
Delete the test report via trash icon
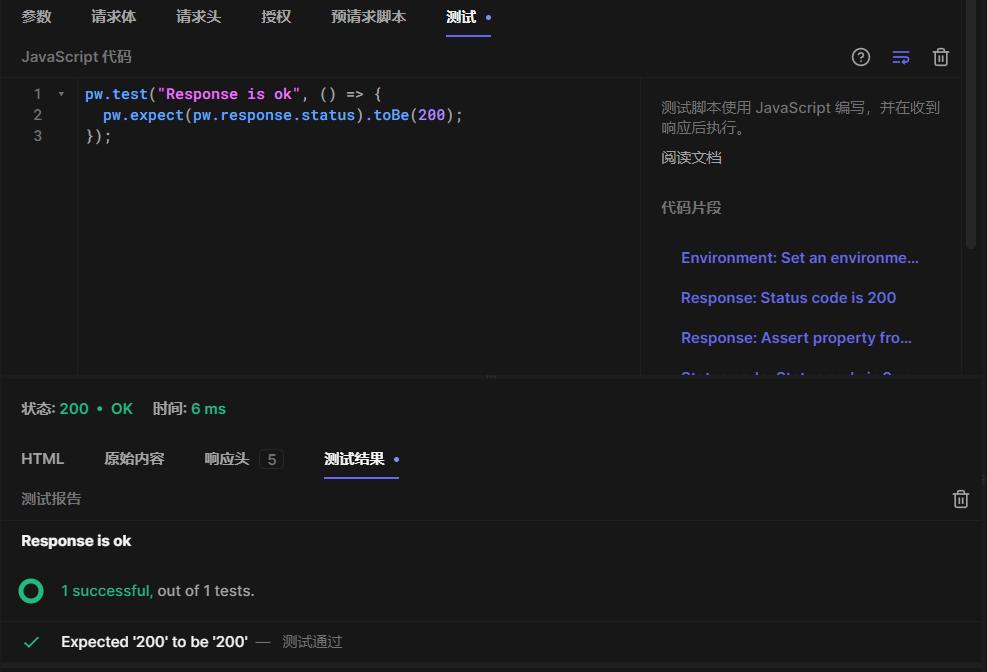point(961,498)
